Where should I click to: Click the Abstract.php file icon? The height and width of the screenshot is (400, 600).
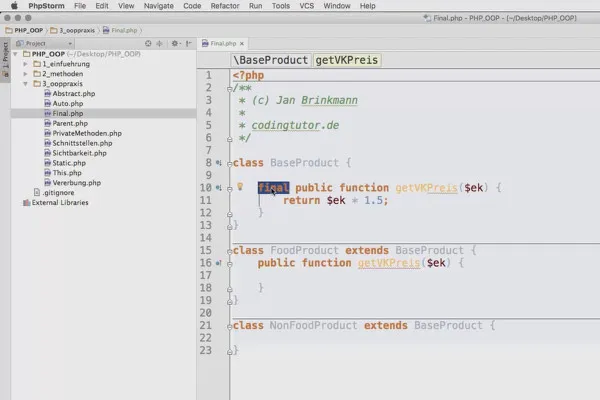coord(47,93)
